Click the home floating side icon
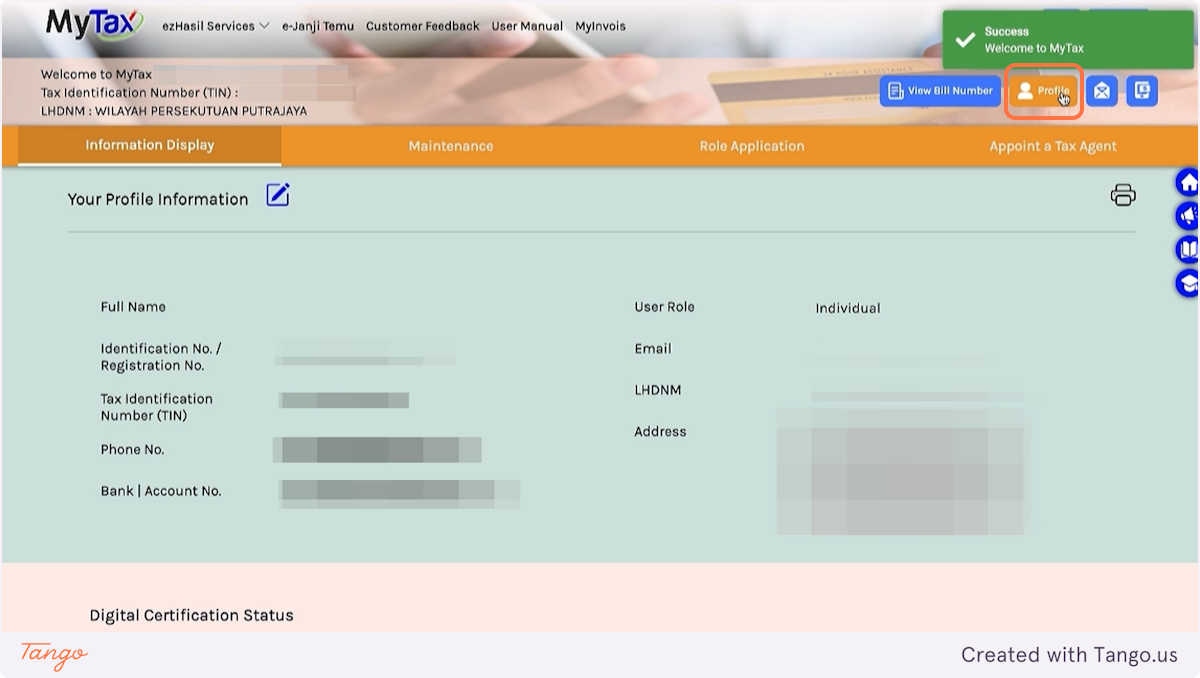The height and width of the screenshot is (678, 1200). coord(1188,183)
